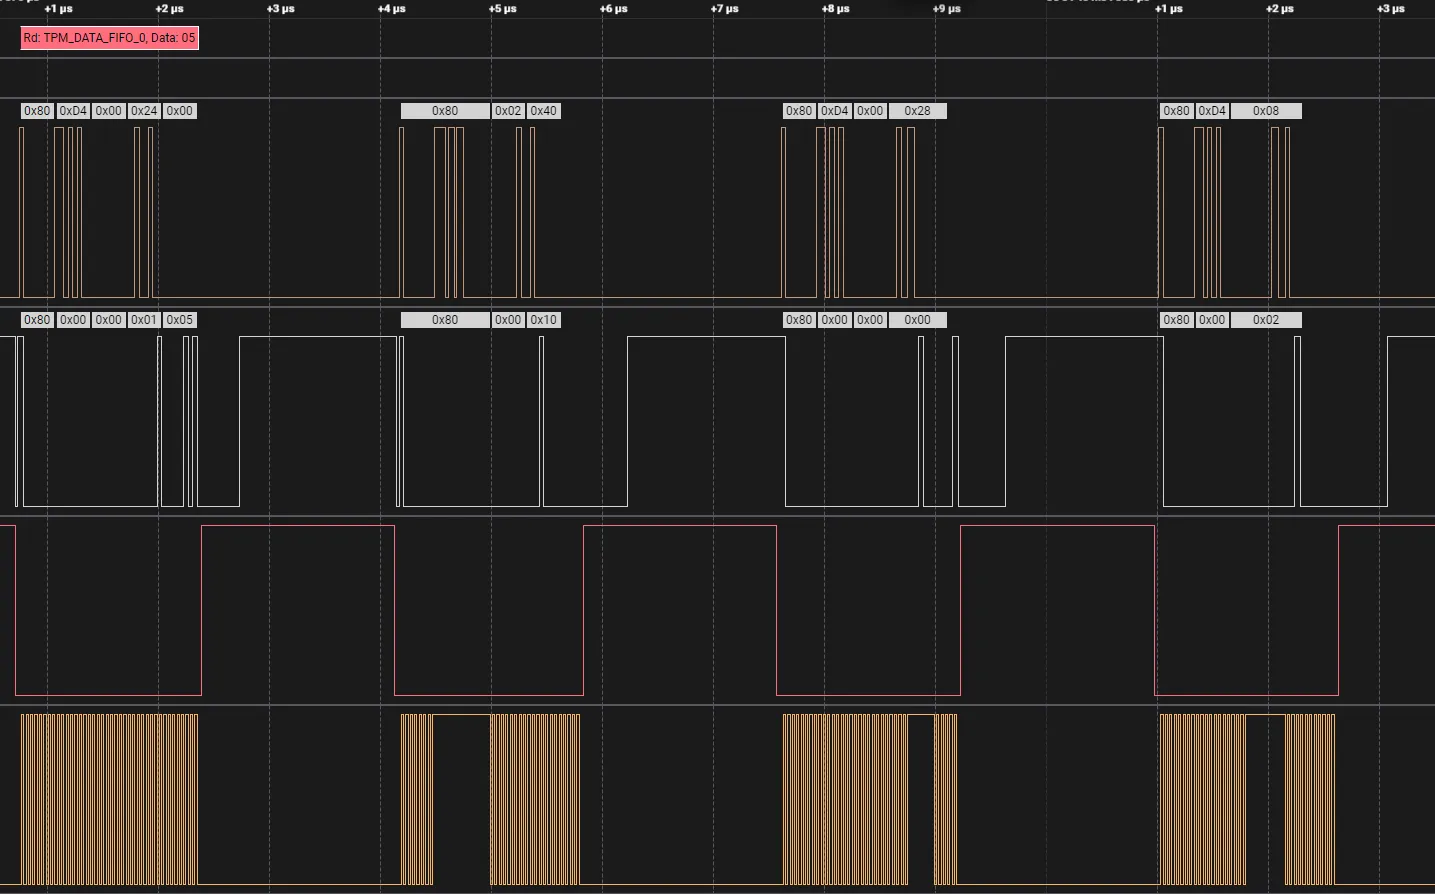Click the 0x01 decoded byte label
This screenshot has width=1435, height=894.
coord(144,320)
